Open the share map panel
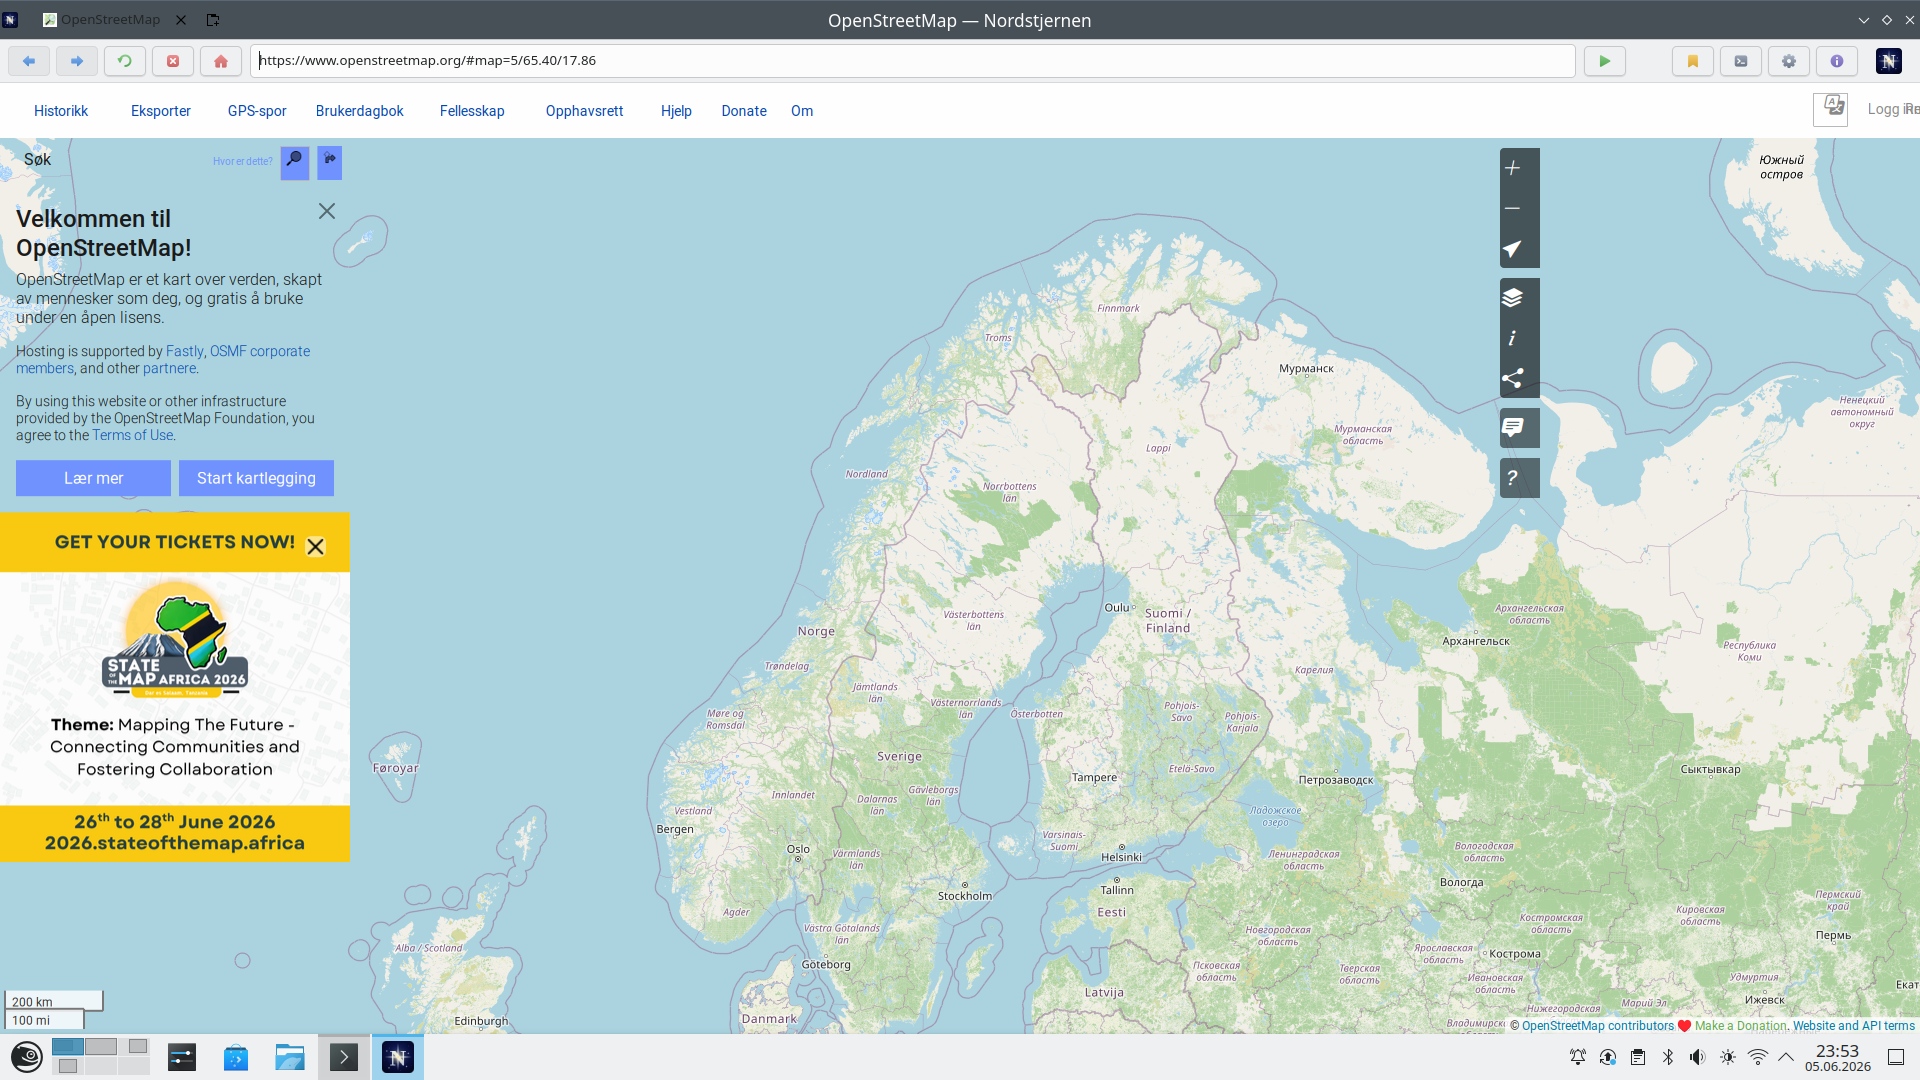 [x=1519, y=378]
